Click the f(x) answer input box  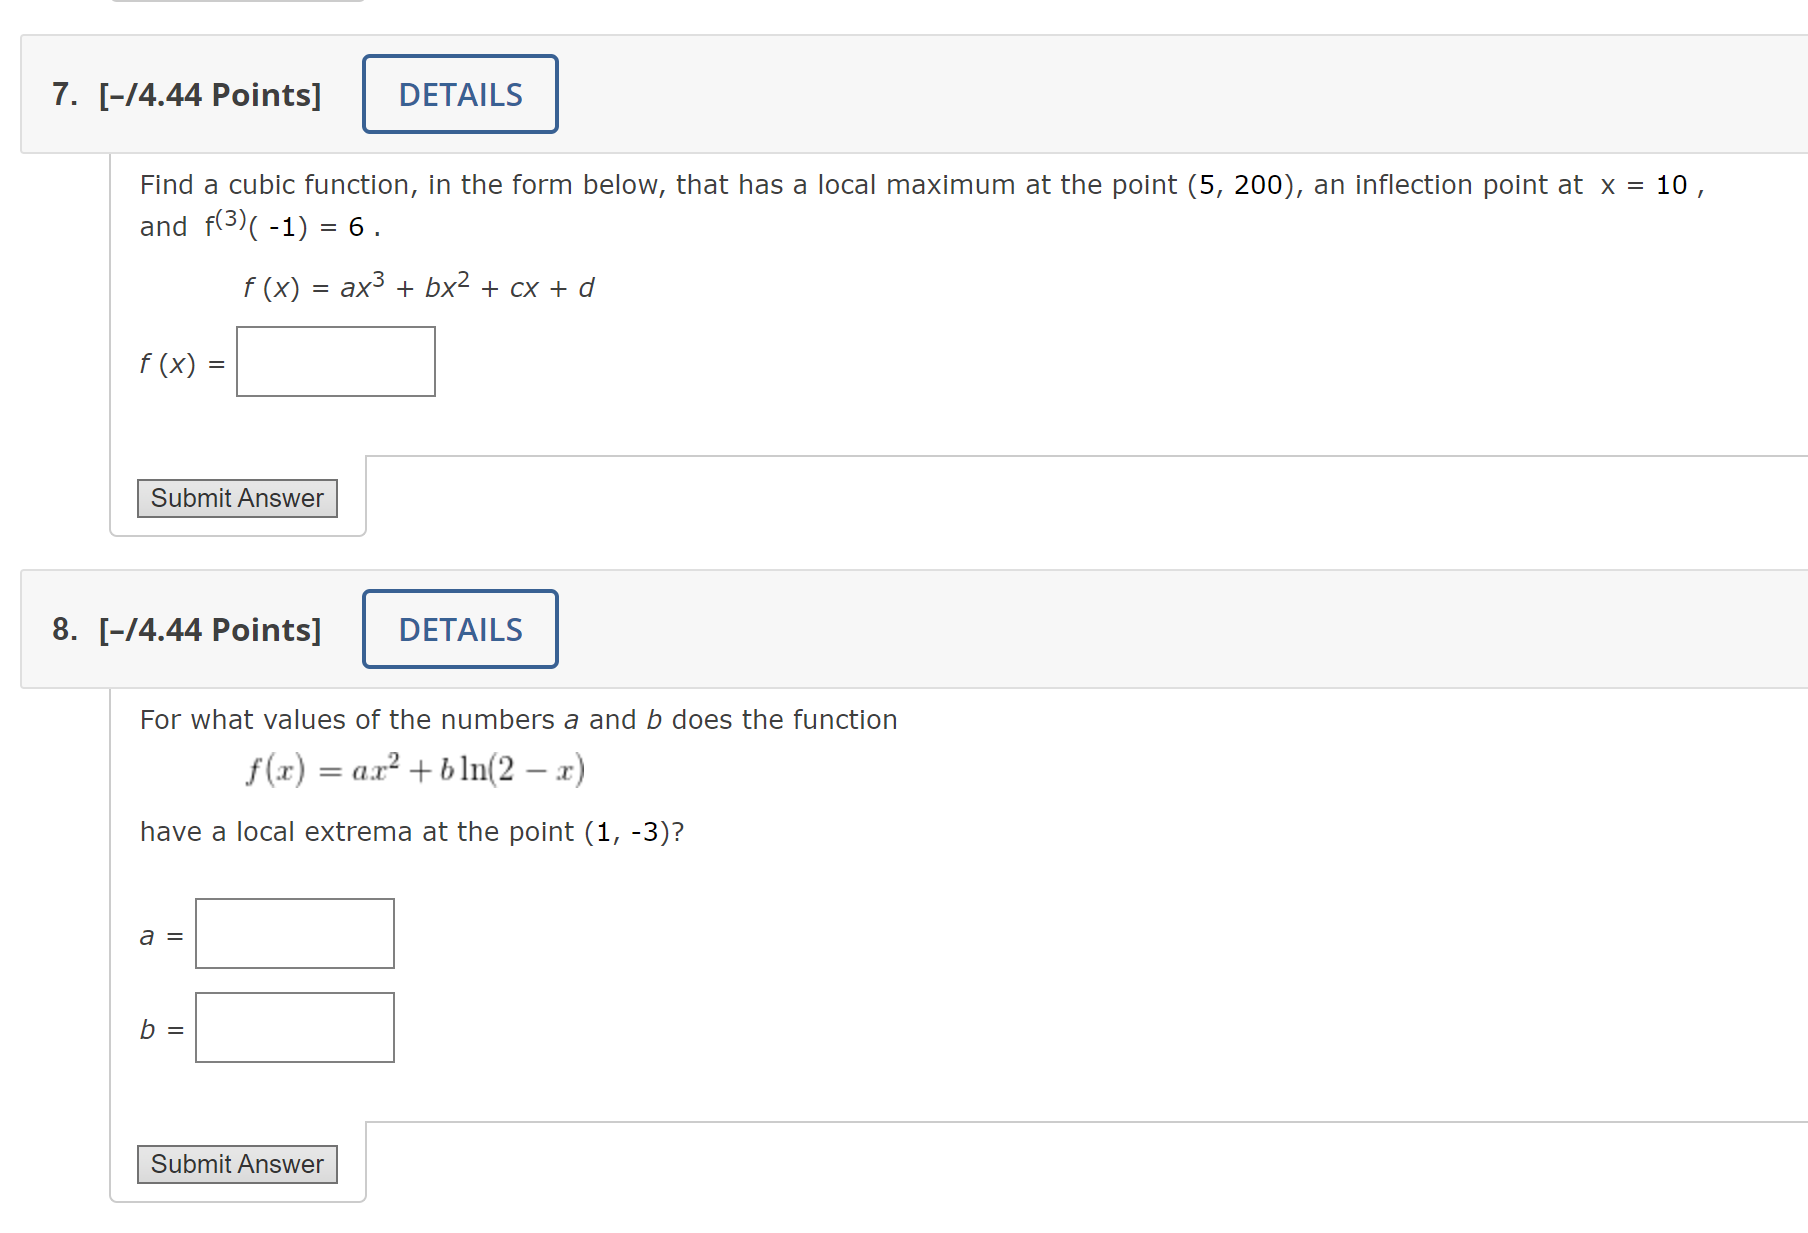334,361
